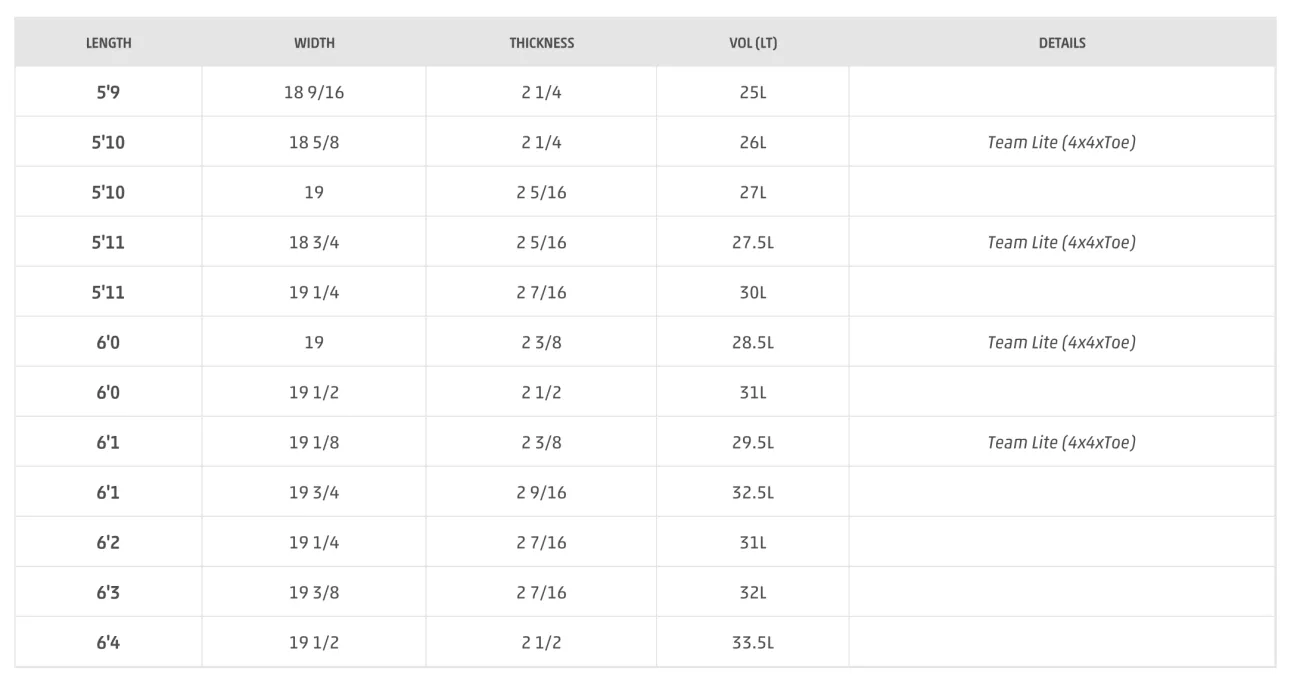Click the 2 9/16 thickness value

click(x=541, y=492)
